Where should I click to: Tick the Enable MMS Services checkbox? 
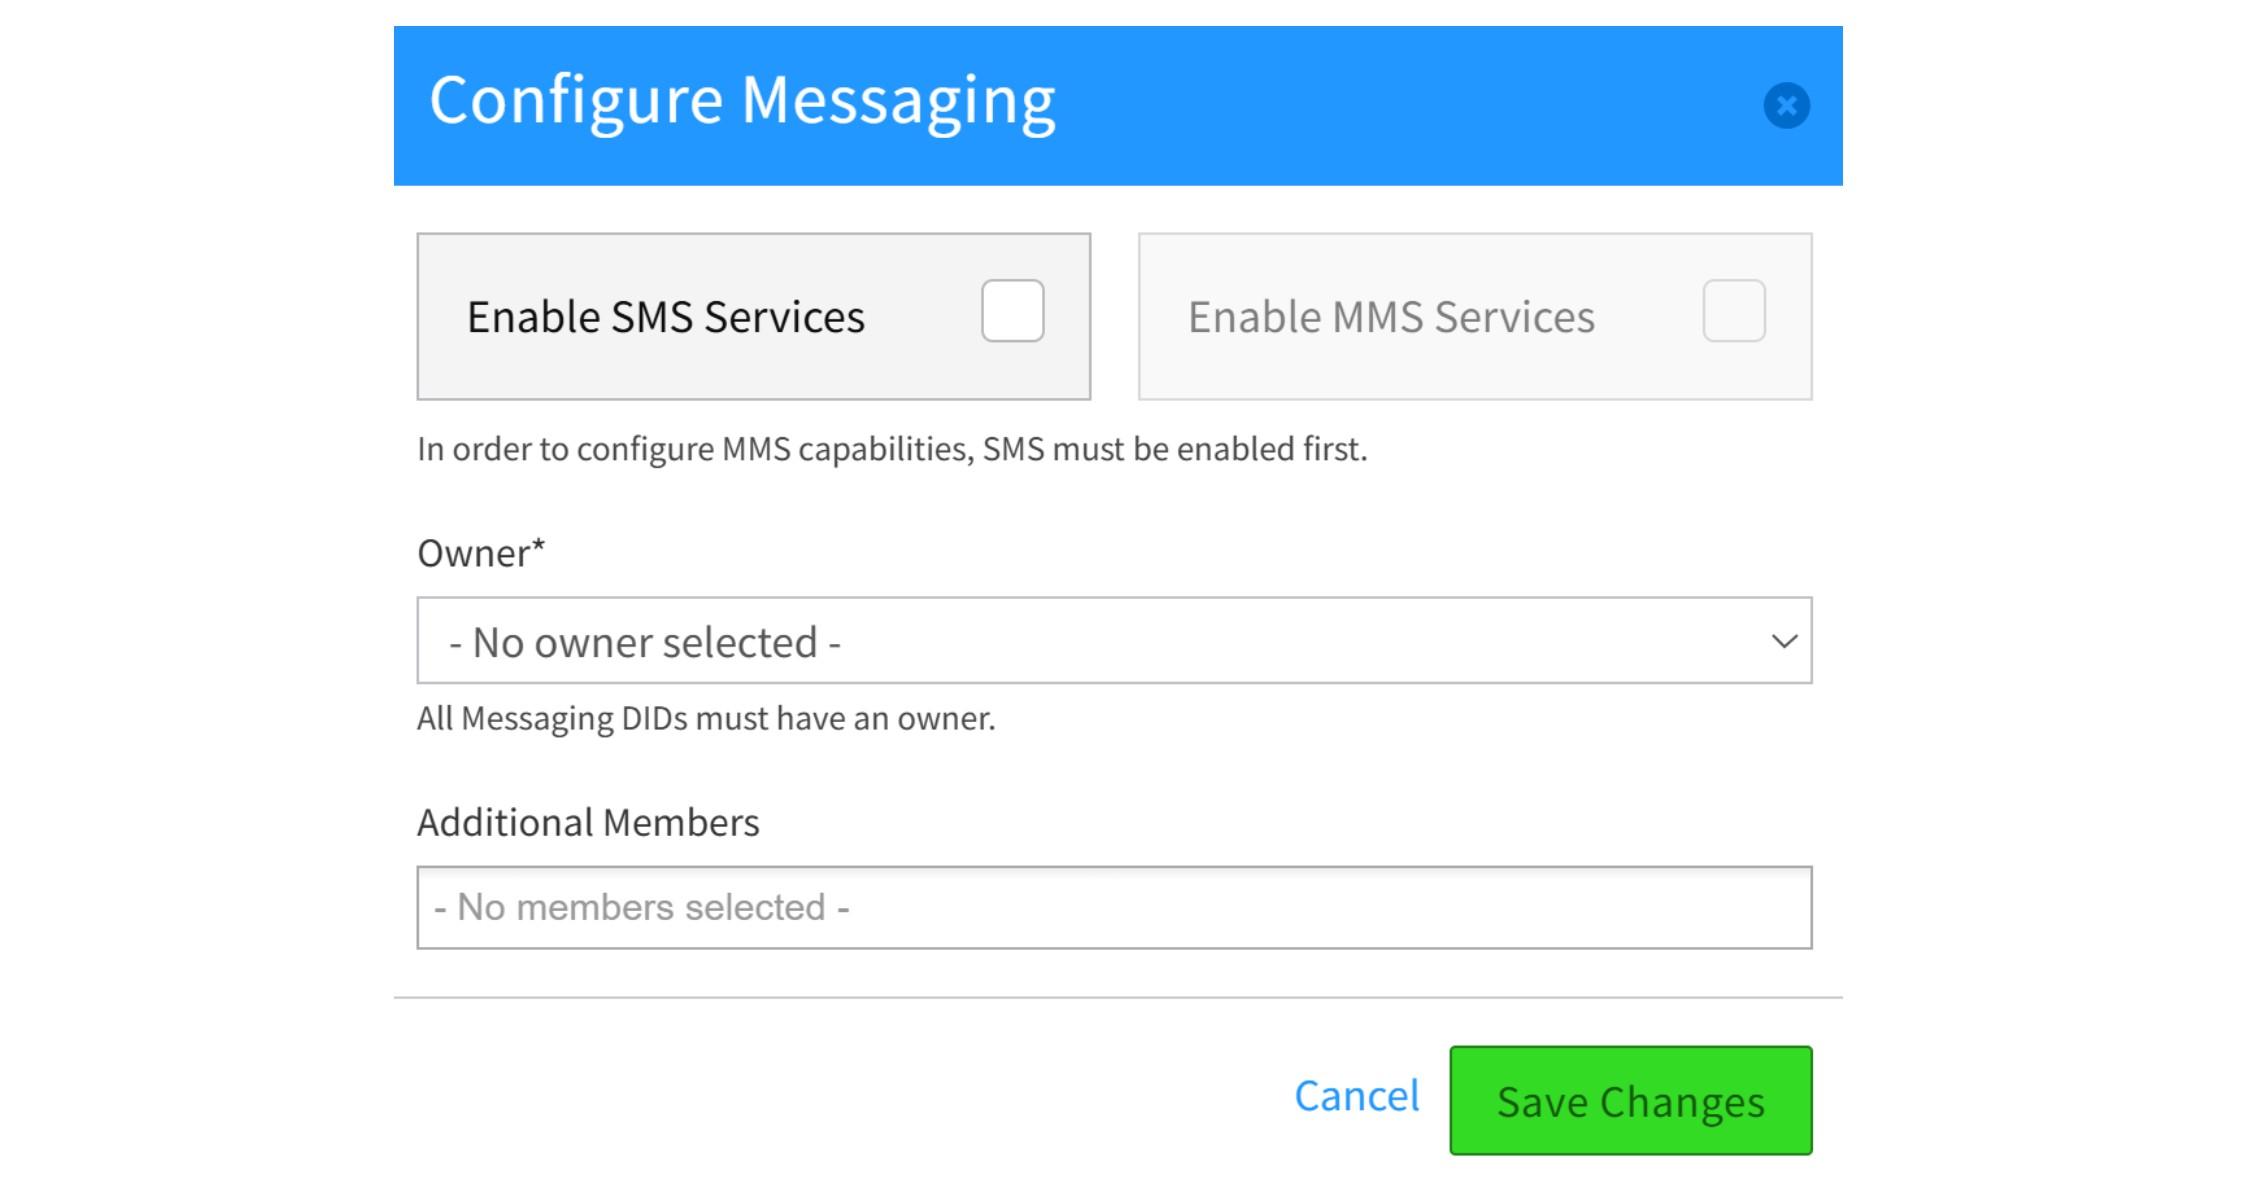[1733, 311]
